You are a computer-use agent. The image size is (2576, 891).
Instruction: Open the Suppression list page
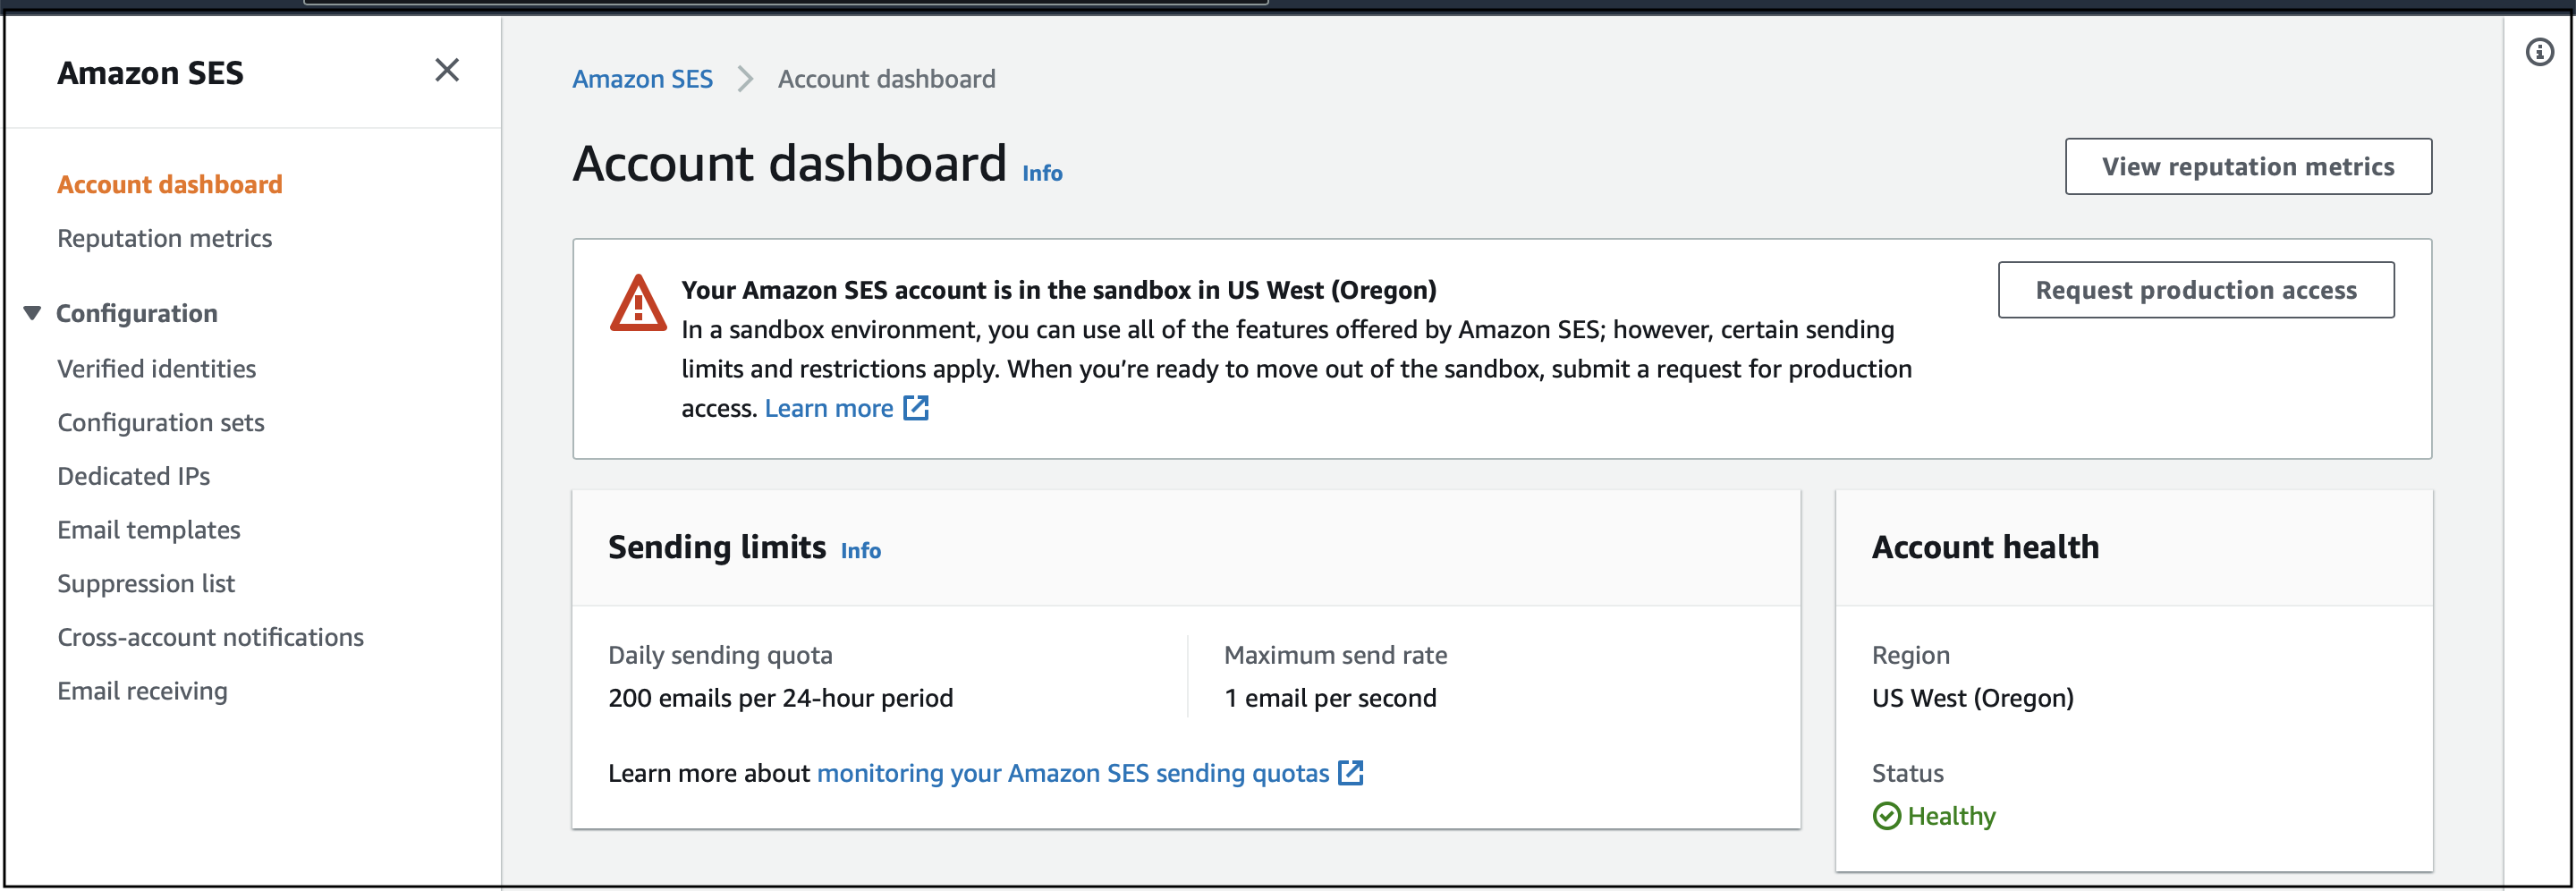146,584
